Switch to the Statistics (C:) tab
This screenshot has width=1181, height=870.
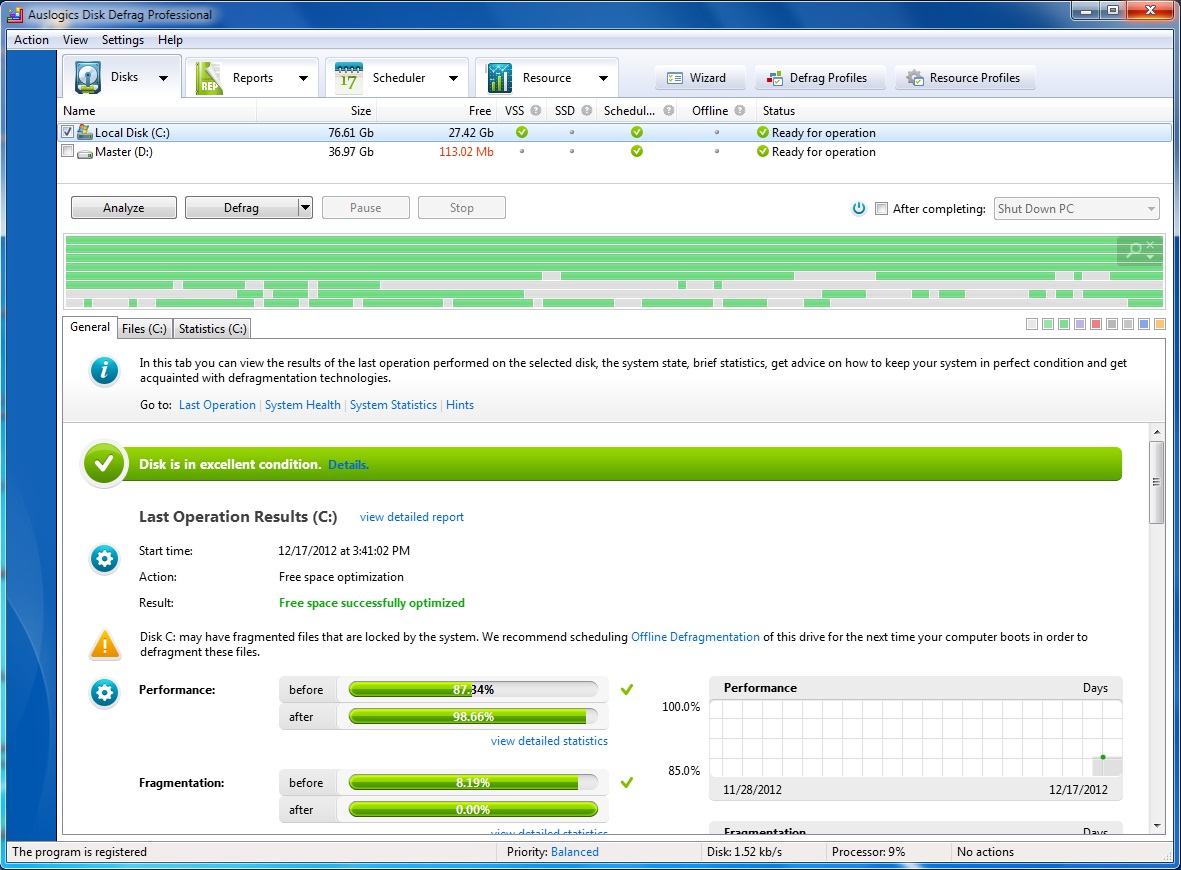(x=212, y=328)
